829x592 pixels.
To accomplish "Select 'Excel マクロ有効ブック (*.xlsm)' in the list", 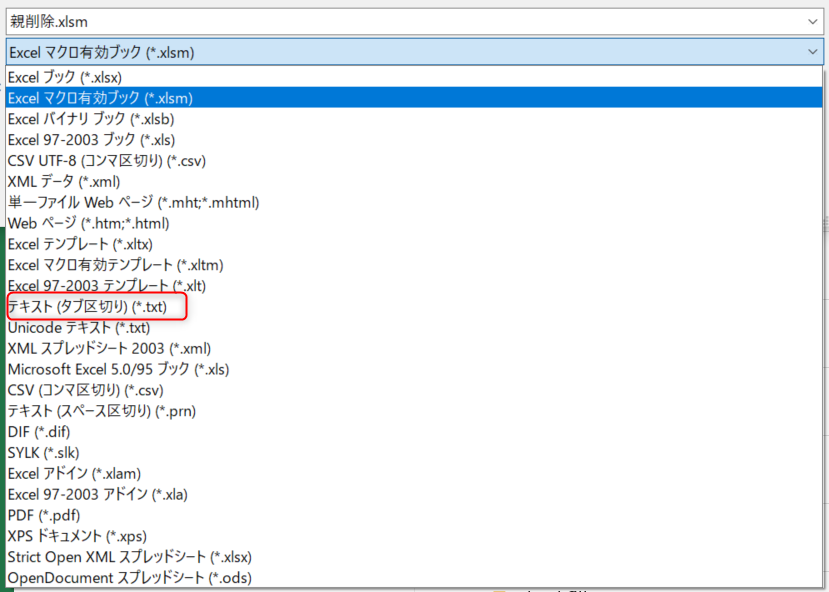I will [414, 98].
